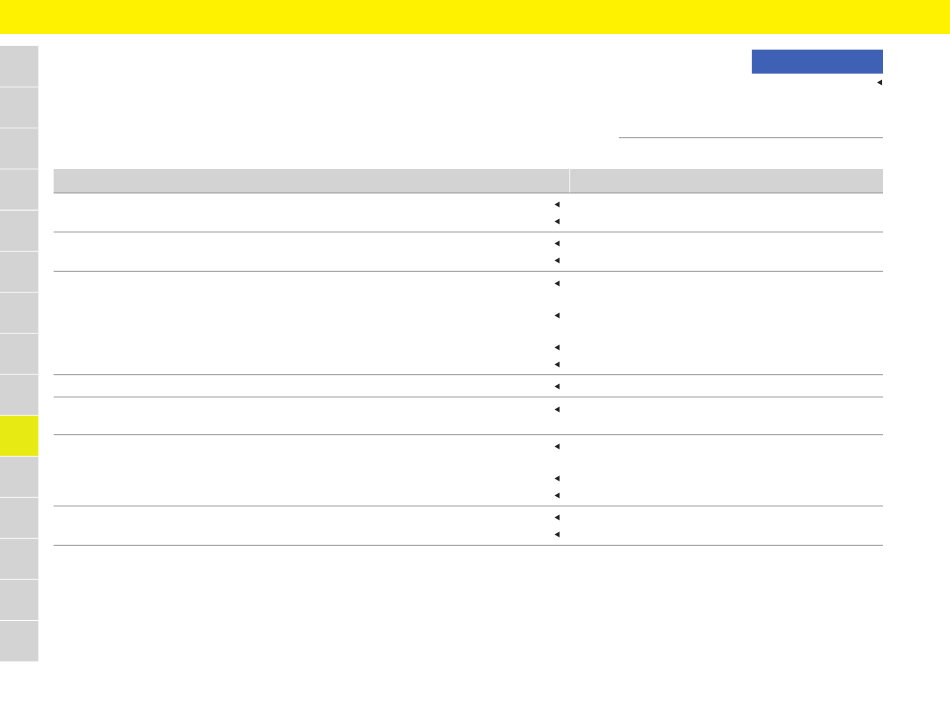
Task: Click the top triangle arrow in the sixth table row
Action: (557, 447)
